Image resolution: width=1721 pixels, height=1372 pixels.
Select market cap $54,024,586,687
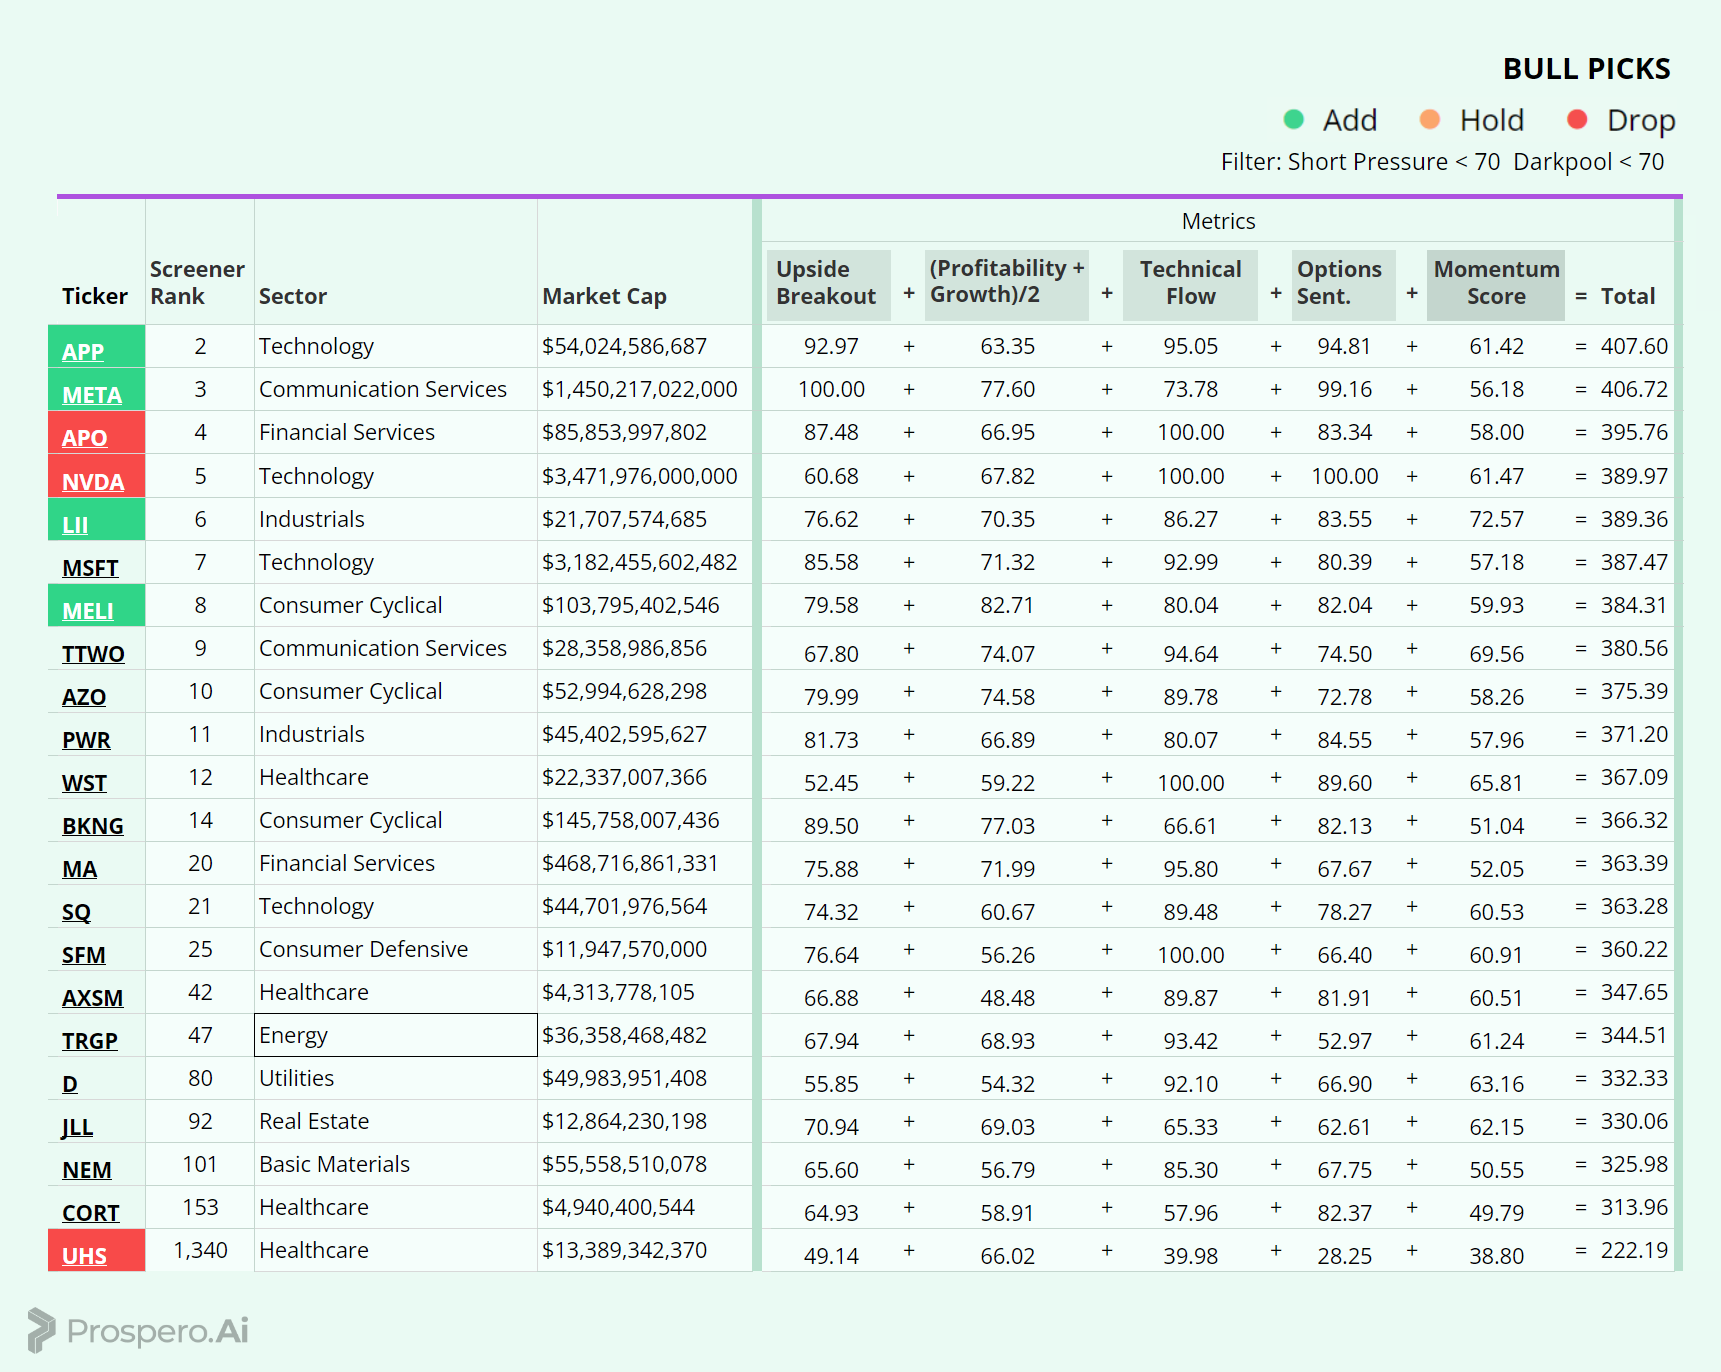point(624,346)
